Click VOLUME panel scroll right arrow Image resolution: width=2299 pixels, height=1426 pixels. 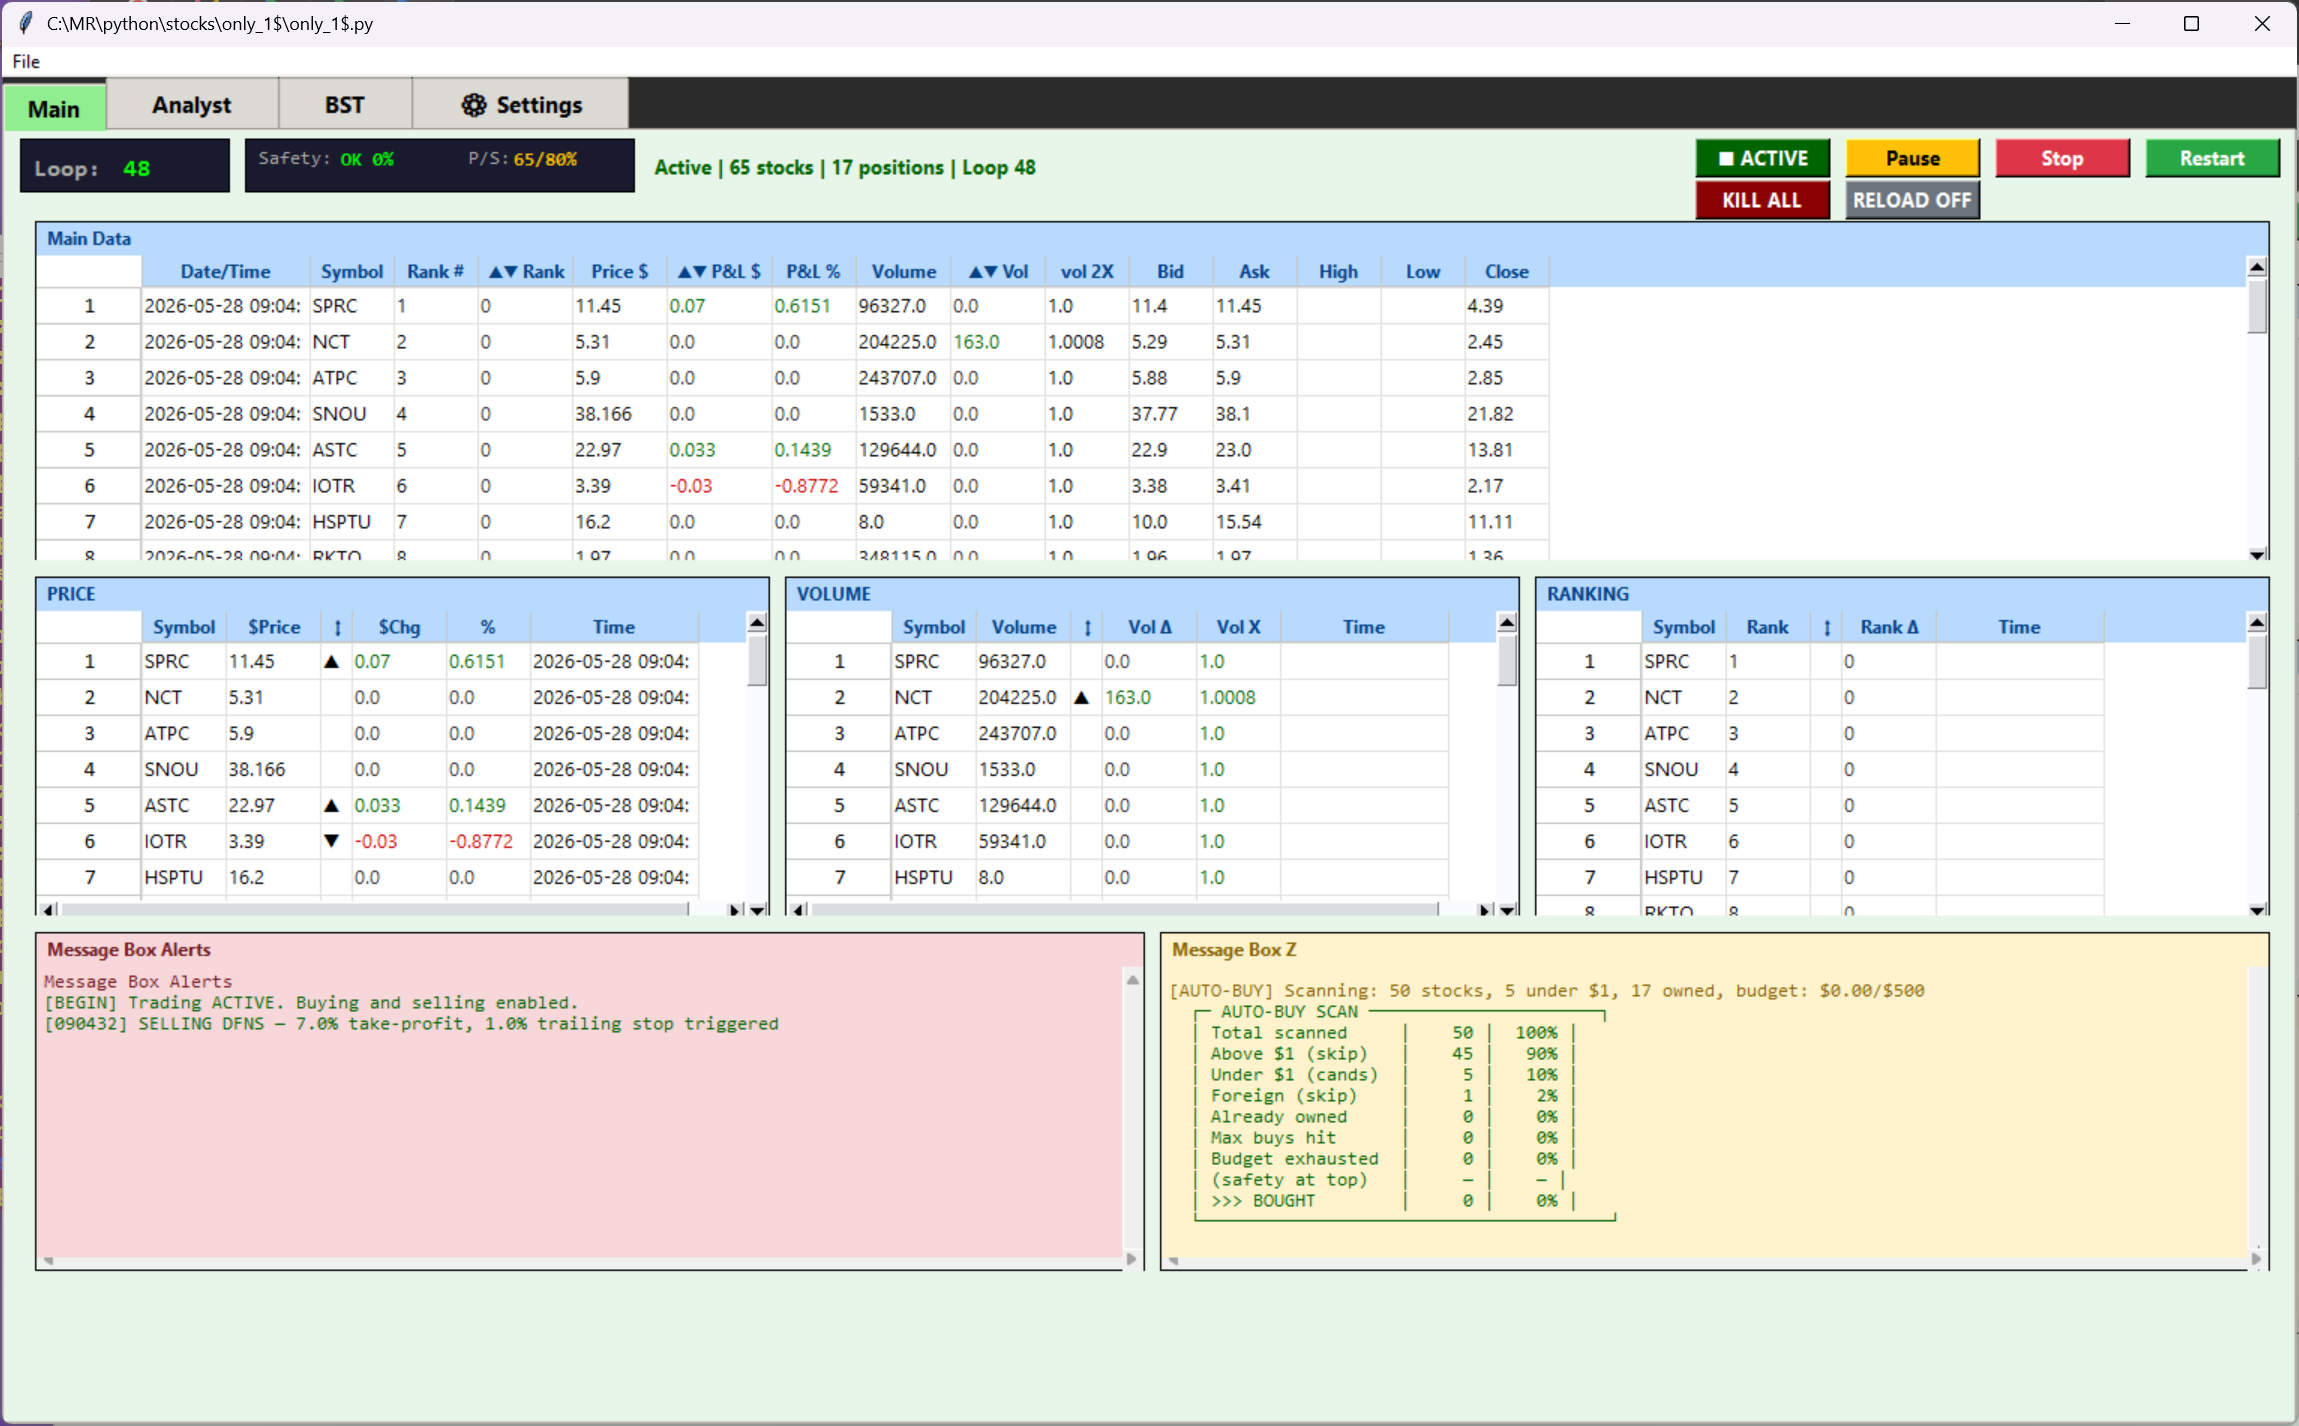(1485, 909)
